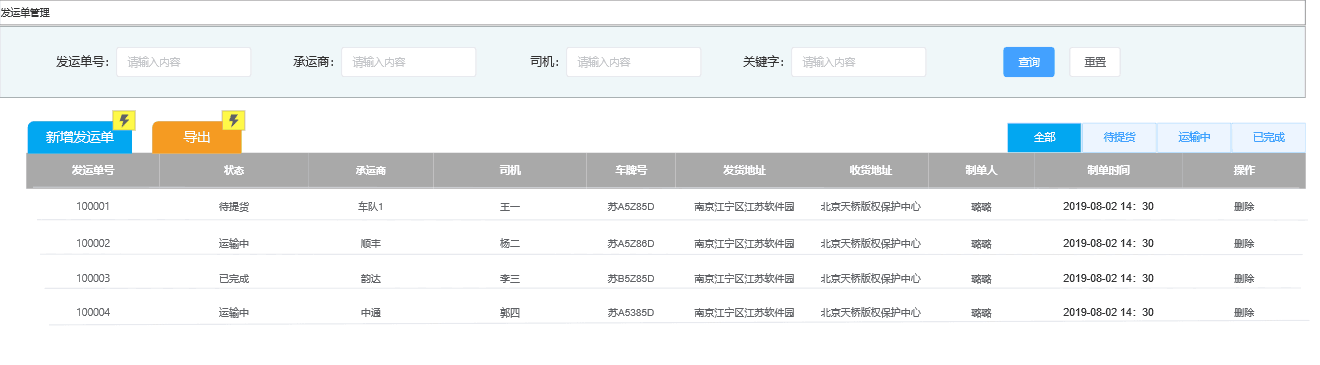The image size is (1320, 365).
Task: Export list with 导出 button
Action: 197,138
